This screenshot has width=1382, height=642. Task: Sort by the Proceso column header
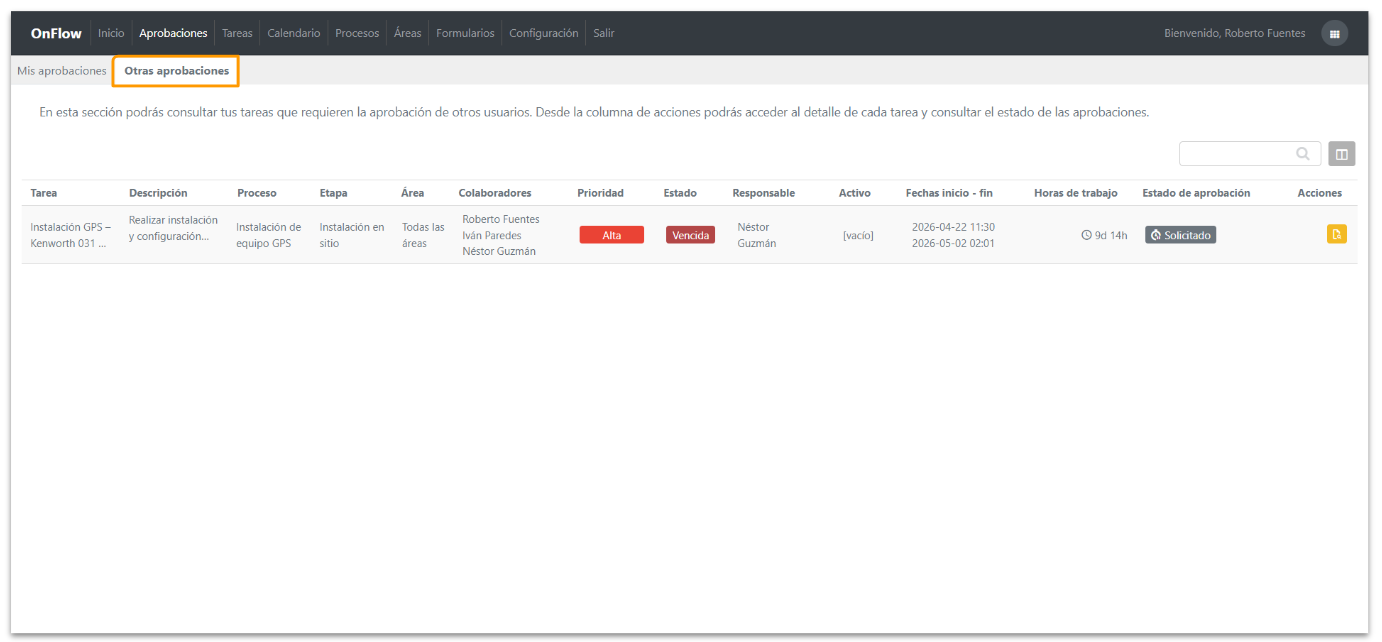coord(257,193)
